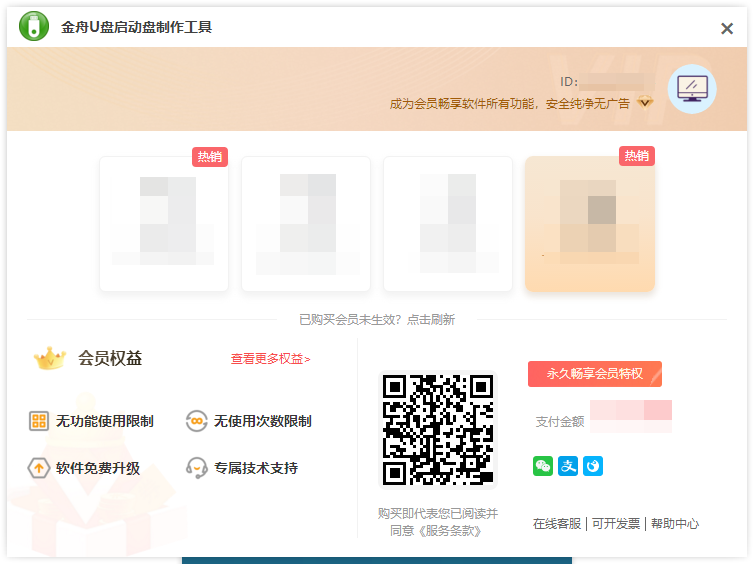Click the 会员权益 heading text
This screenshot has width=754, height=564.
coord(110,358)
